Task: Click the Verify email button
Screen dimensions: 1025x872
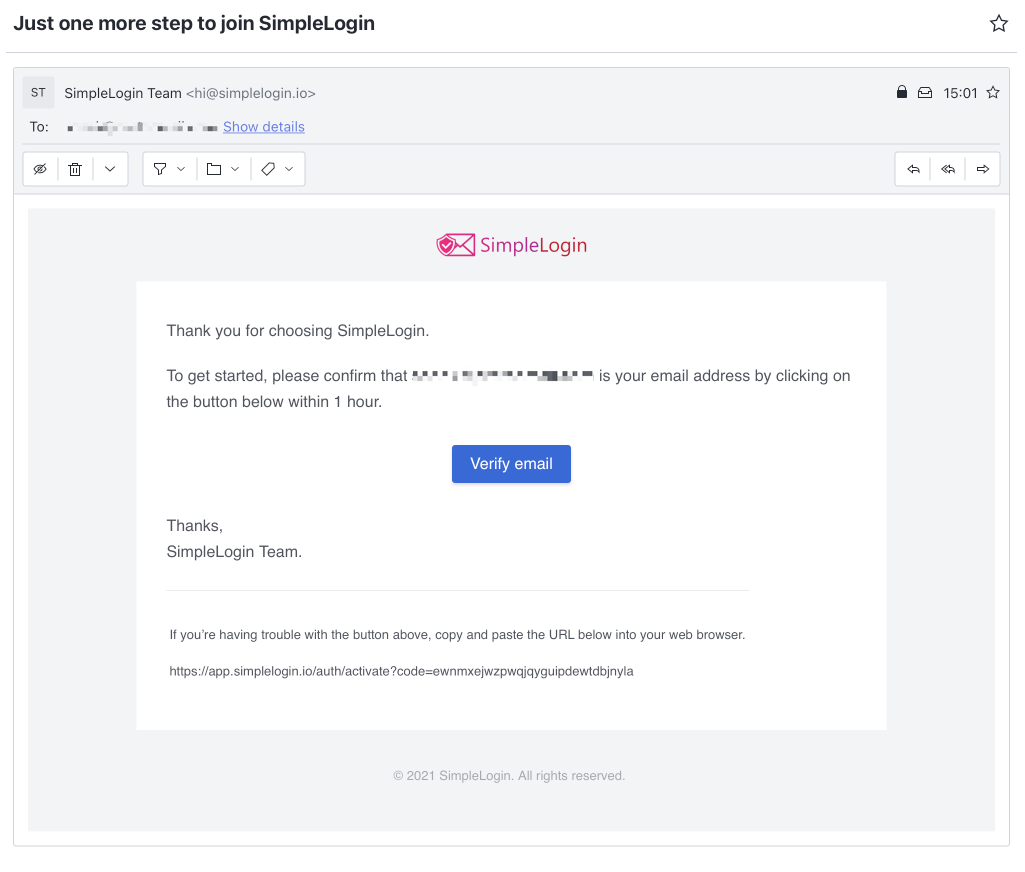Action: (x=511, y=464)
